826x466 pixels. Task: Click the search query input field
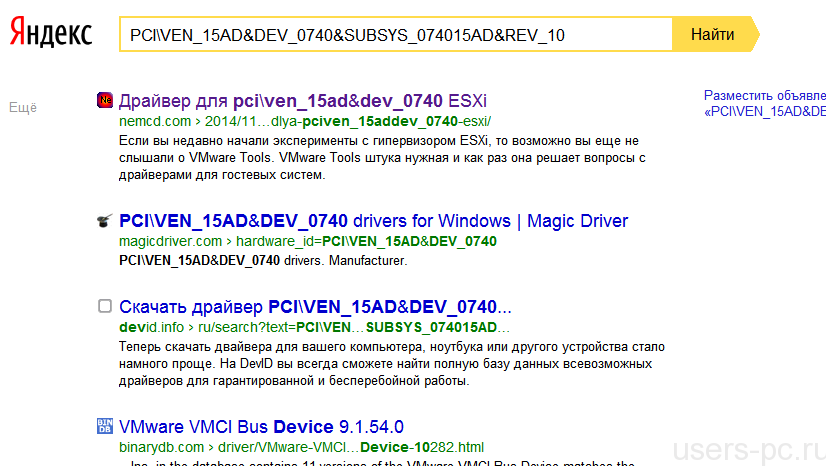click(395, 35)
